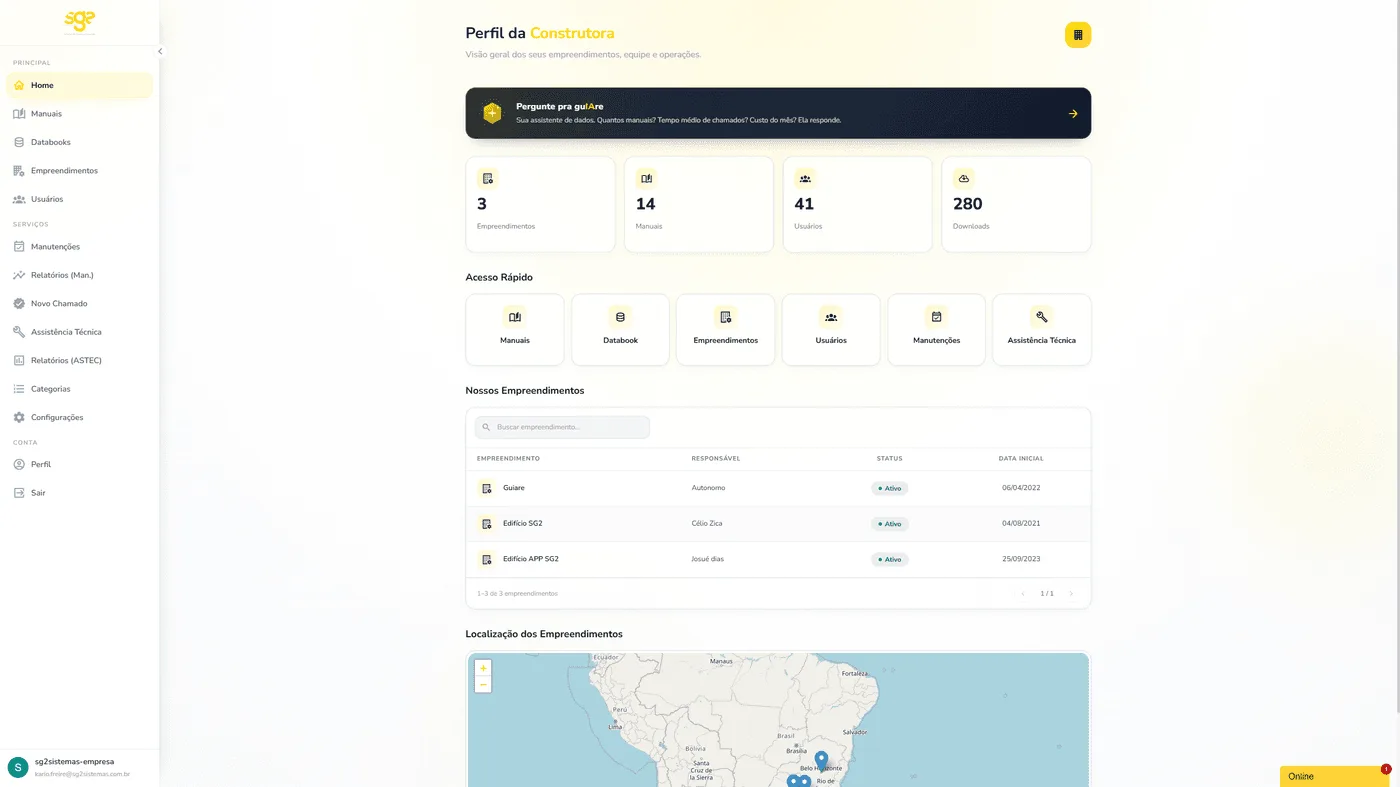The height and width of the screenshot is (787, 1400).
Task: Zoom out on the map
Action: point(483,685)
